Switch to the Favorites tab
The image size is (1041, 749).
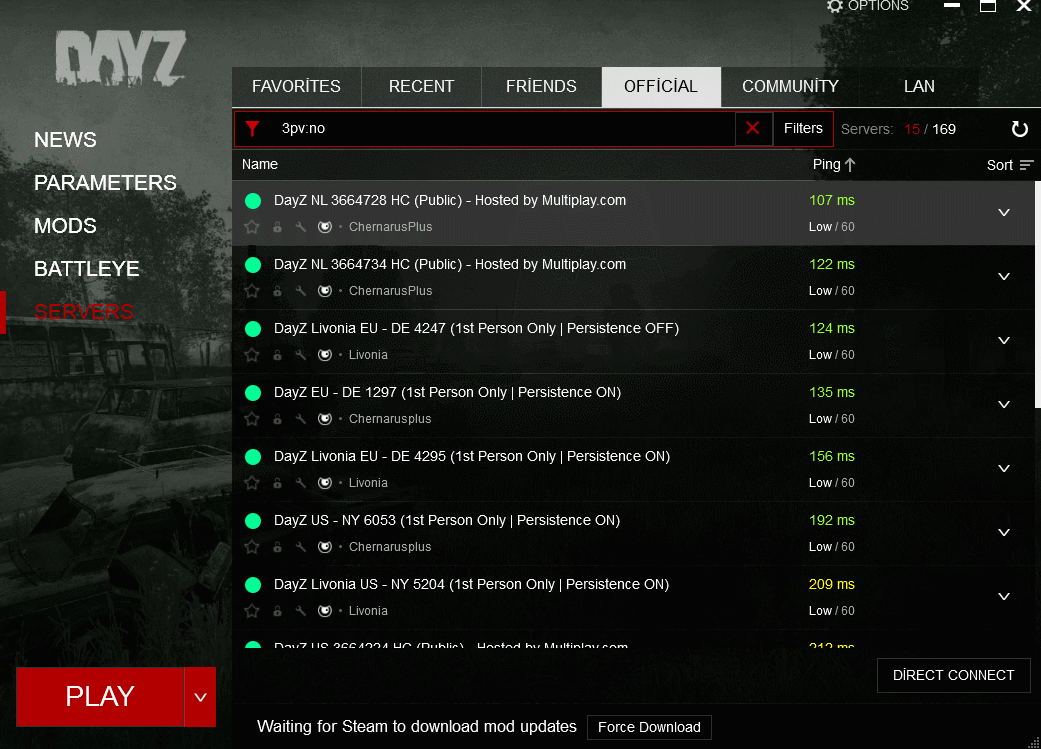click(x=296, y=86)
